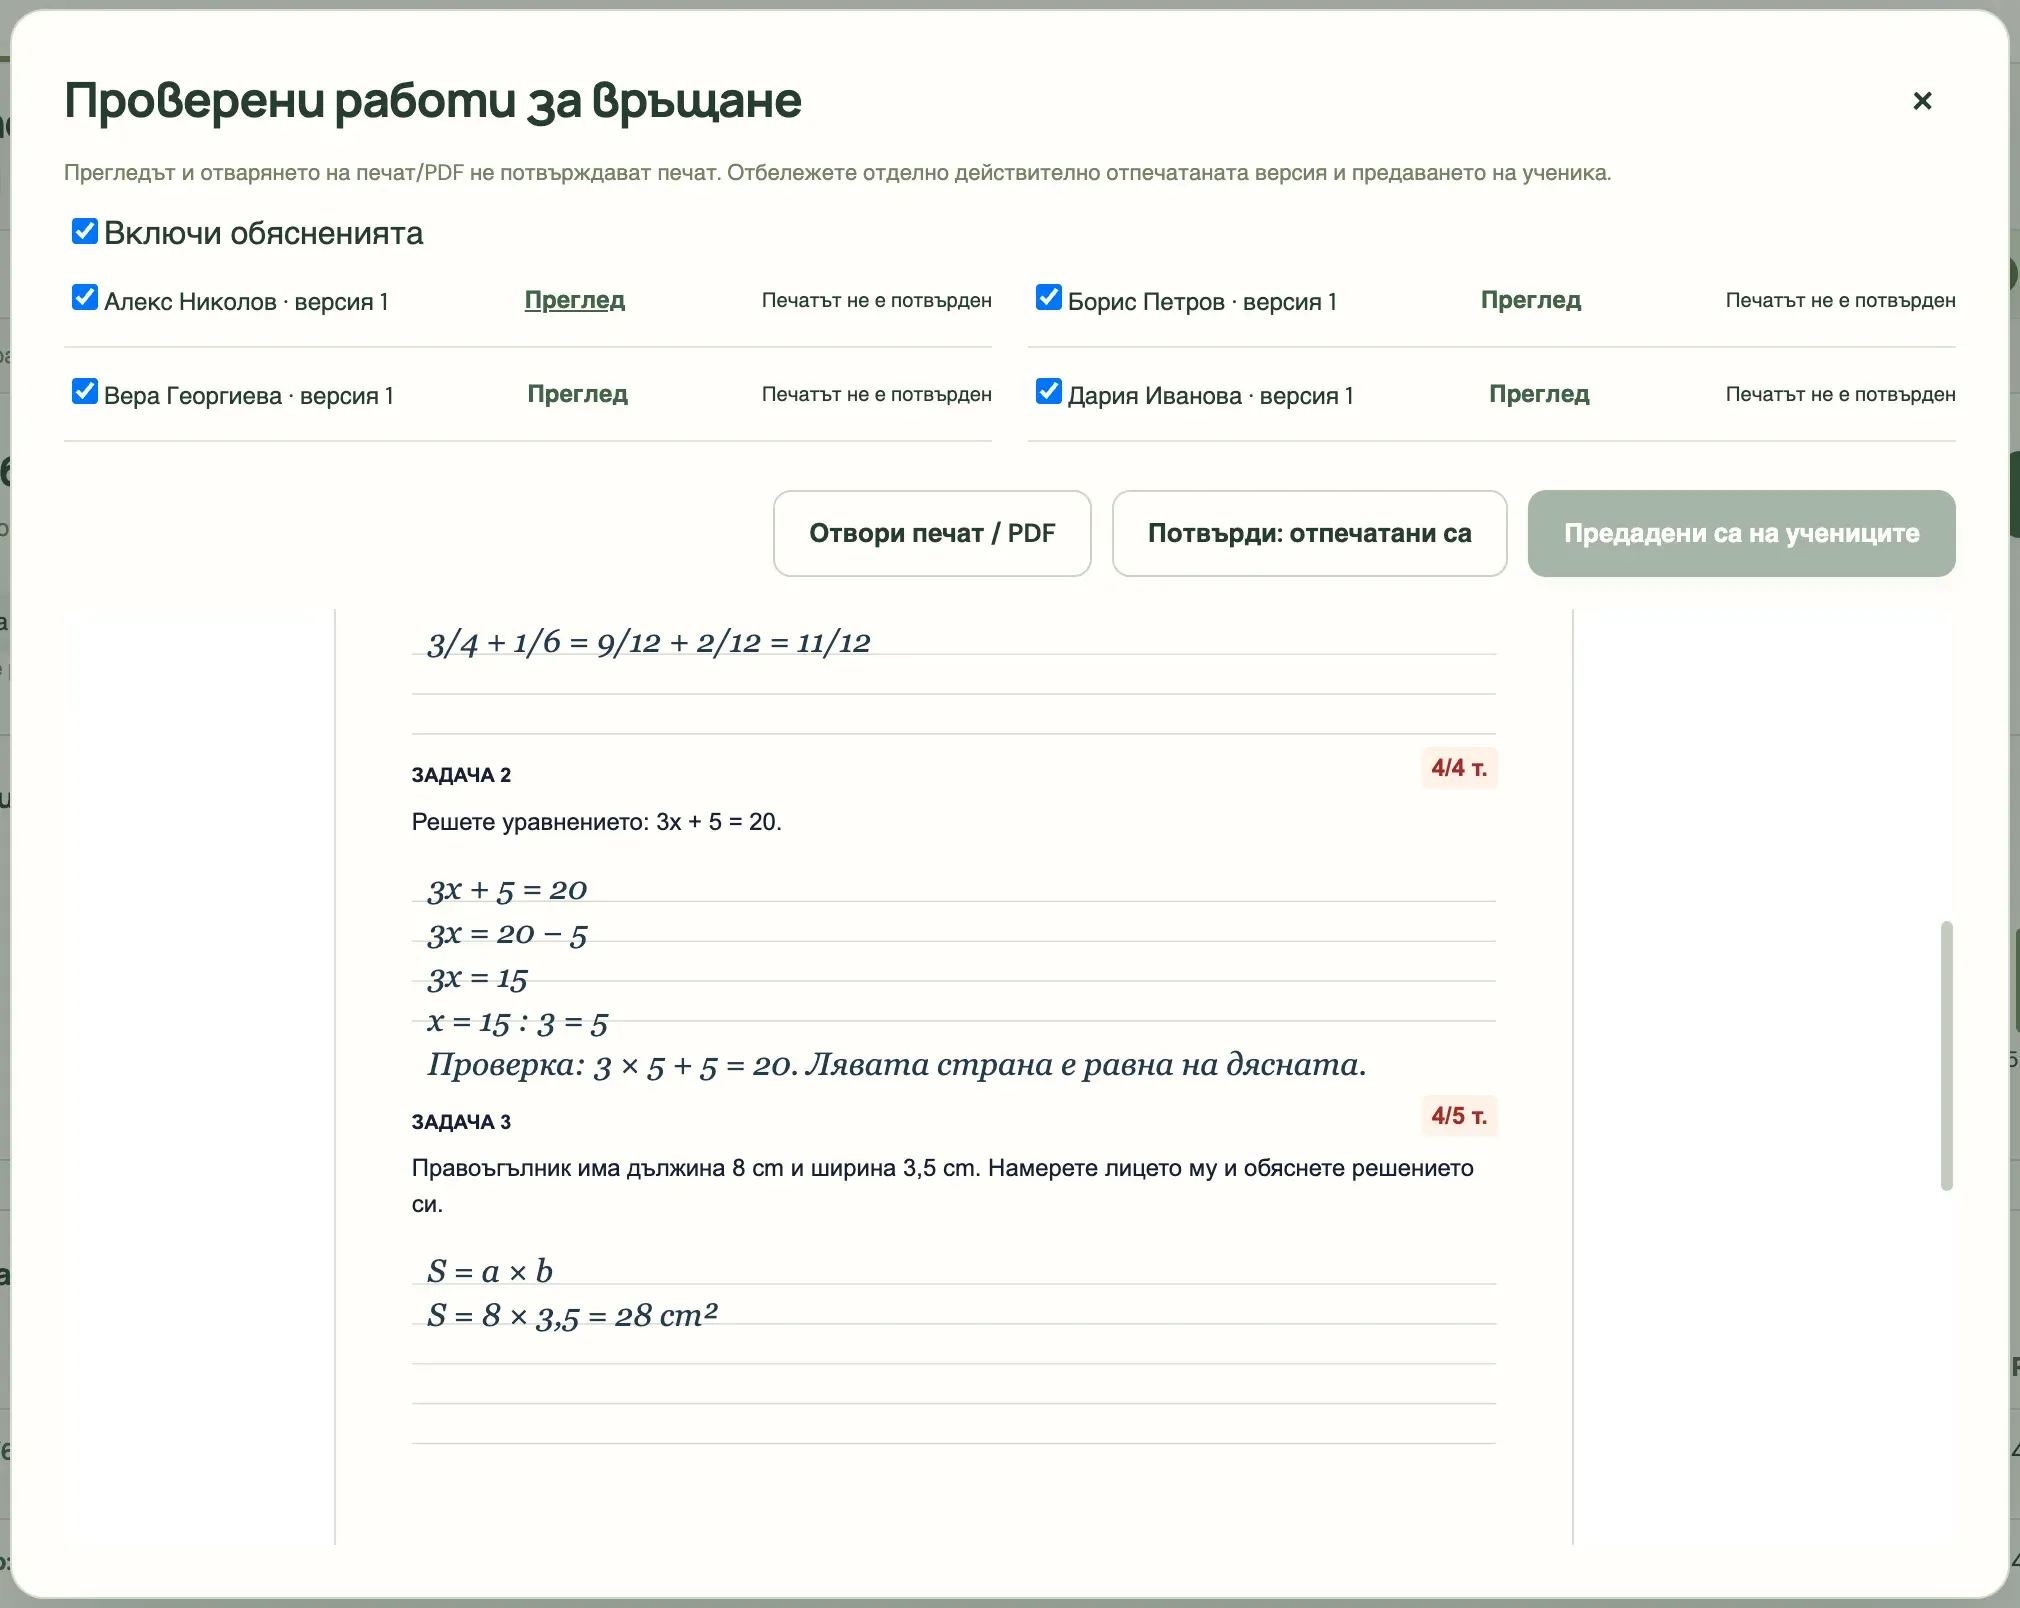The height and width of the screenshot is (1608, 2020).
Task: Uncheck Борис Петров версия 1
Action: point(1049,298)
